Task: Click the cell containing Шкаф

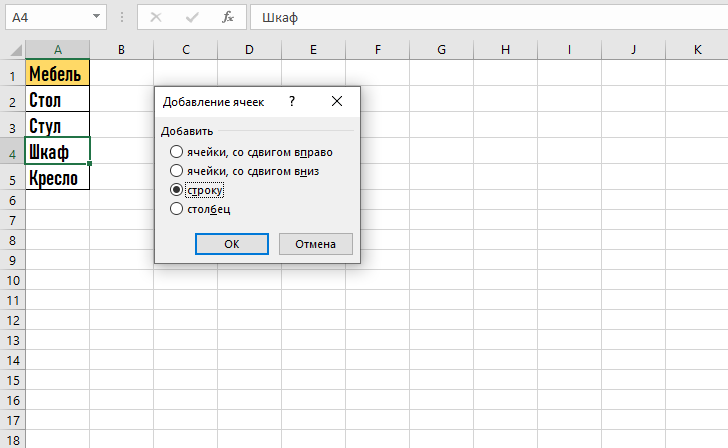Action: point(58,151)
